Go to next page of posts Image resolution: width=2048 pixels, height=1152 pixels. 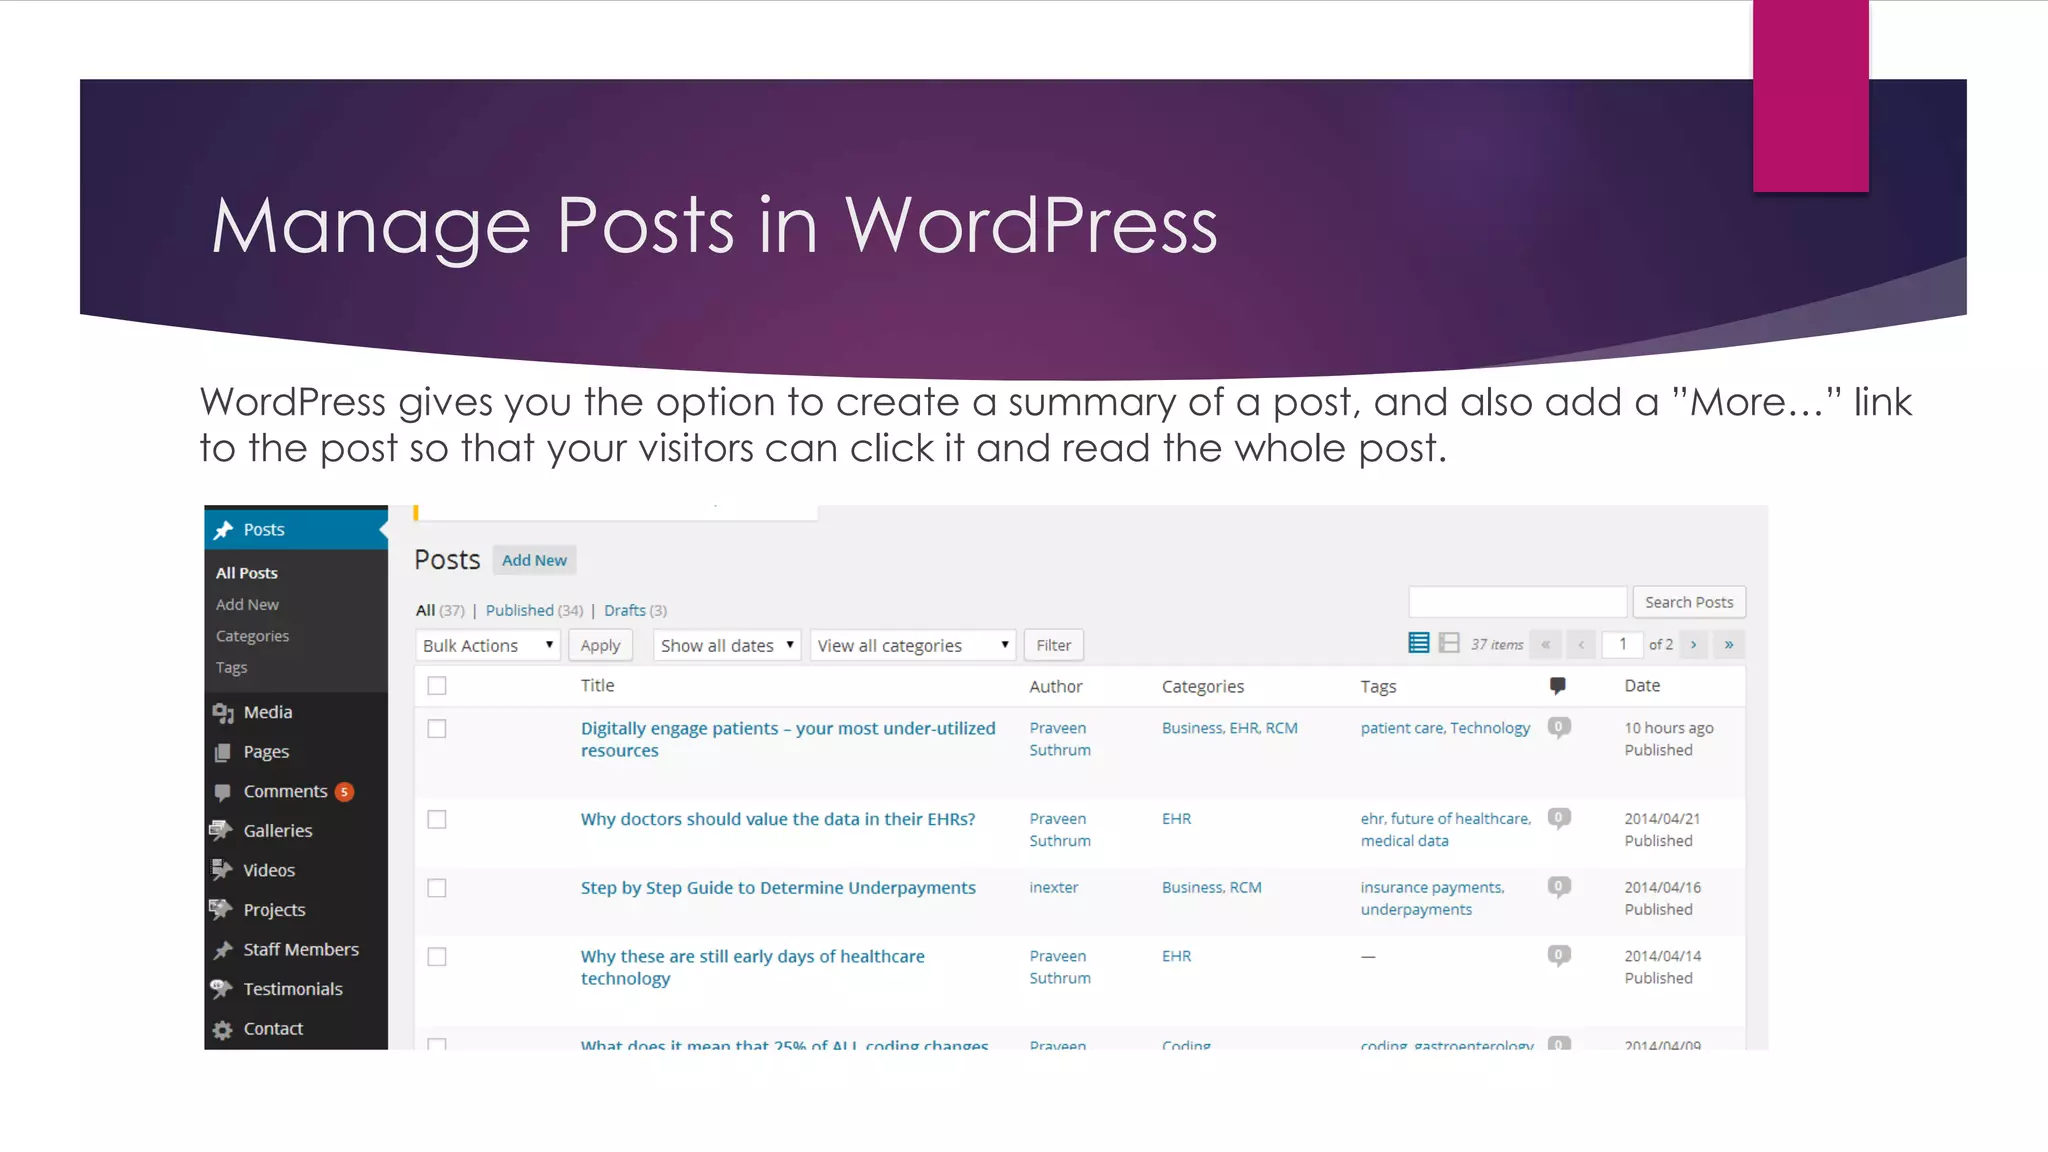pyautogui.click(x=1693, y=645)
